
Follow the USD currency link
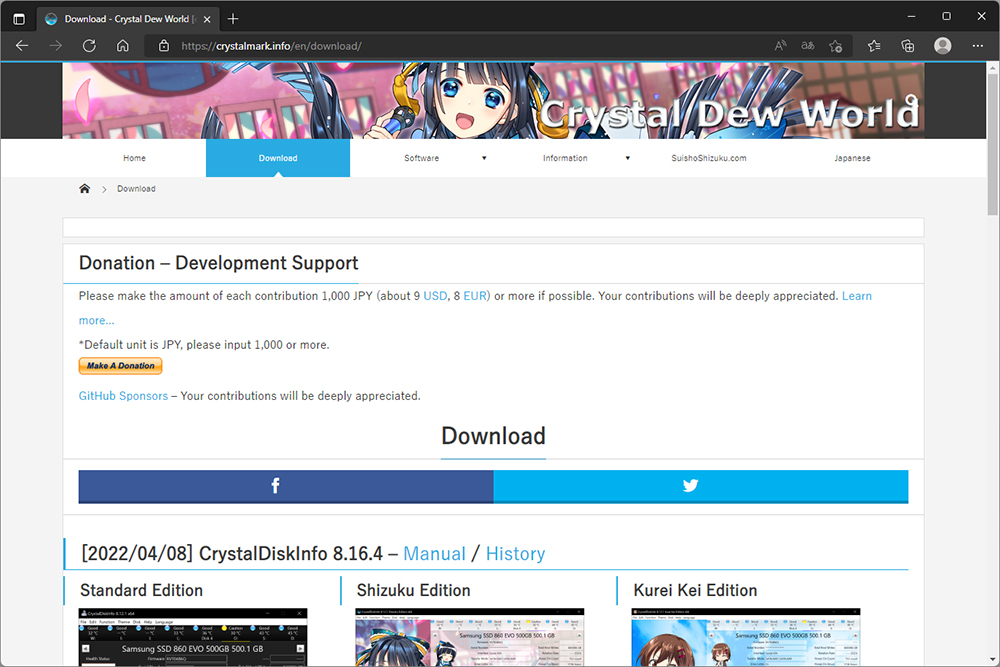(435, 296)
